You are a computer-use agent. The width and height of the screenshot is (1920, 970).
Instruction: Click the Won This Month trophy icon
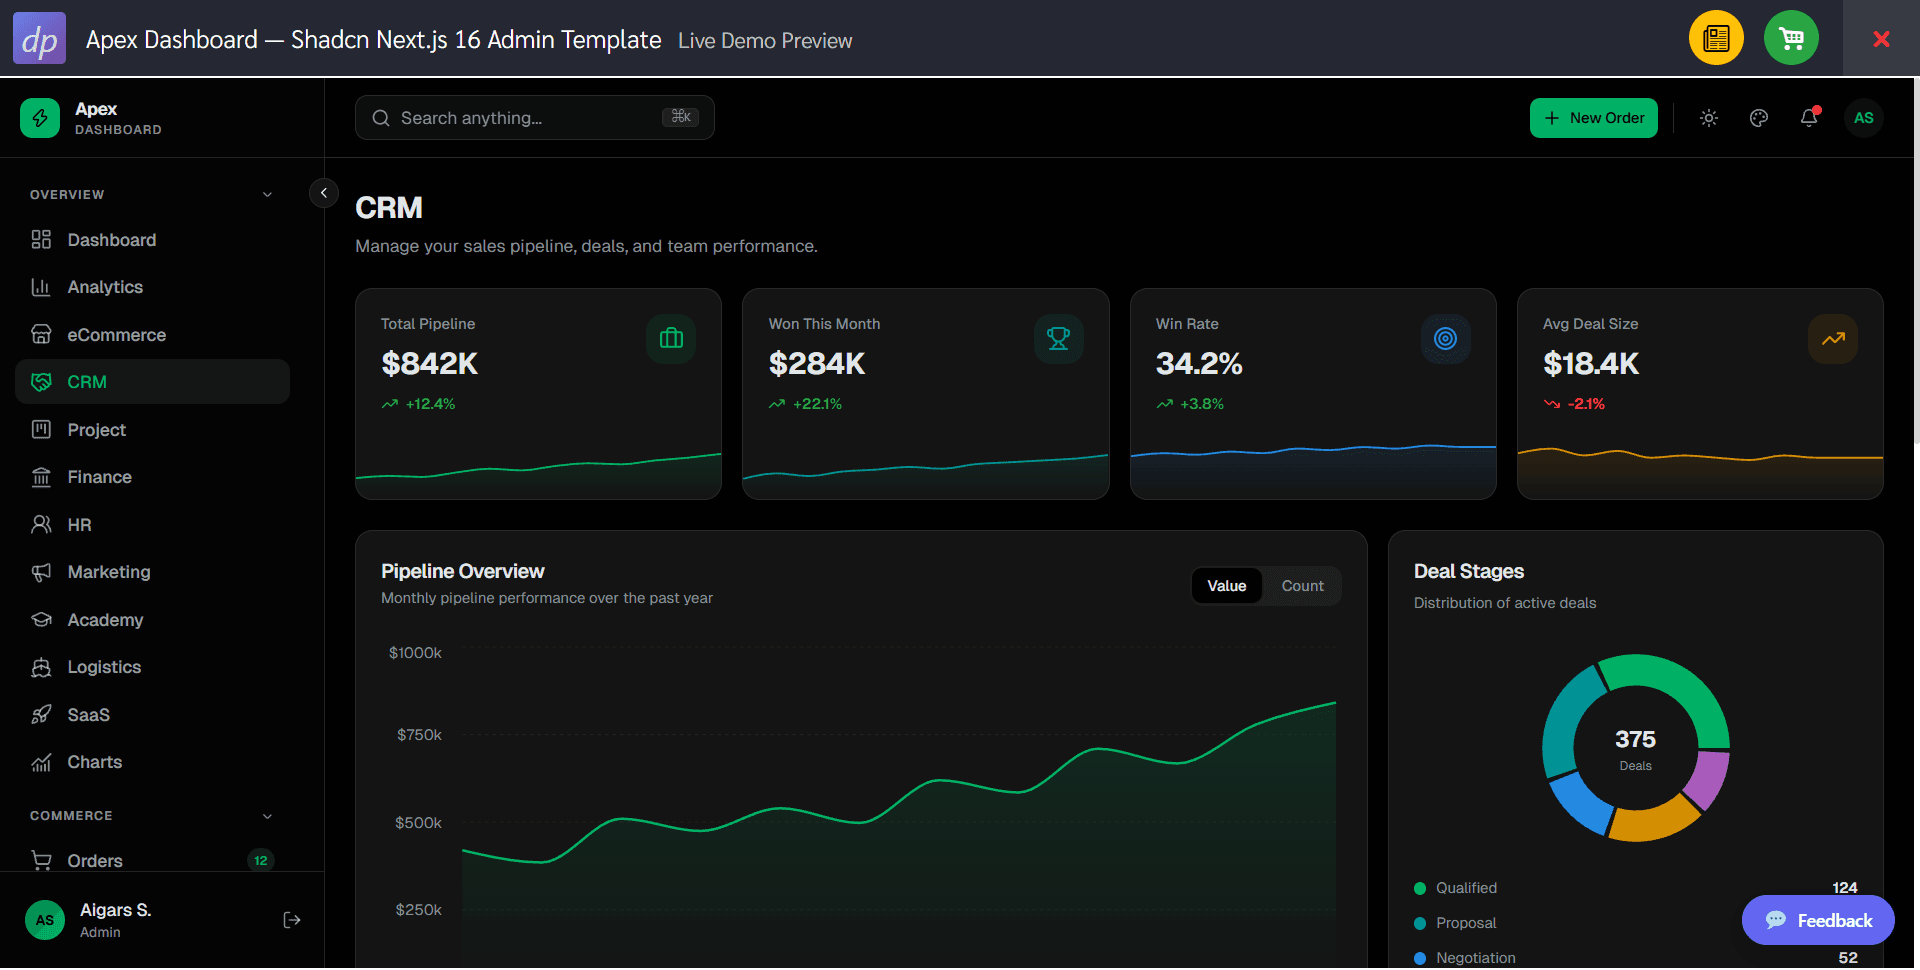(x=1058, y=339)
